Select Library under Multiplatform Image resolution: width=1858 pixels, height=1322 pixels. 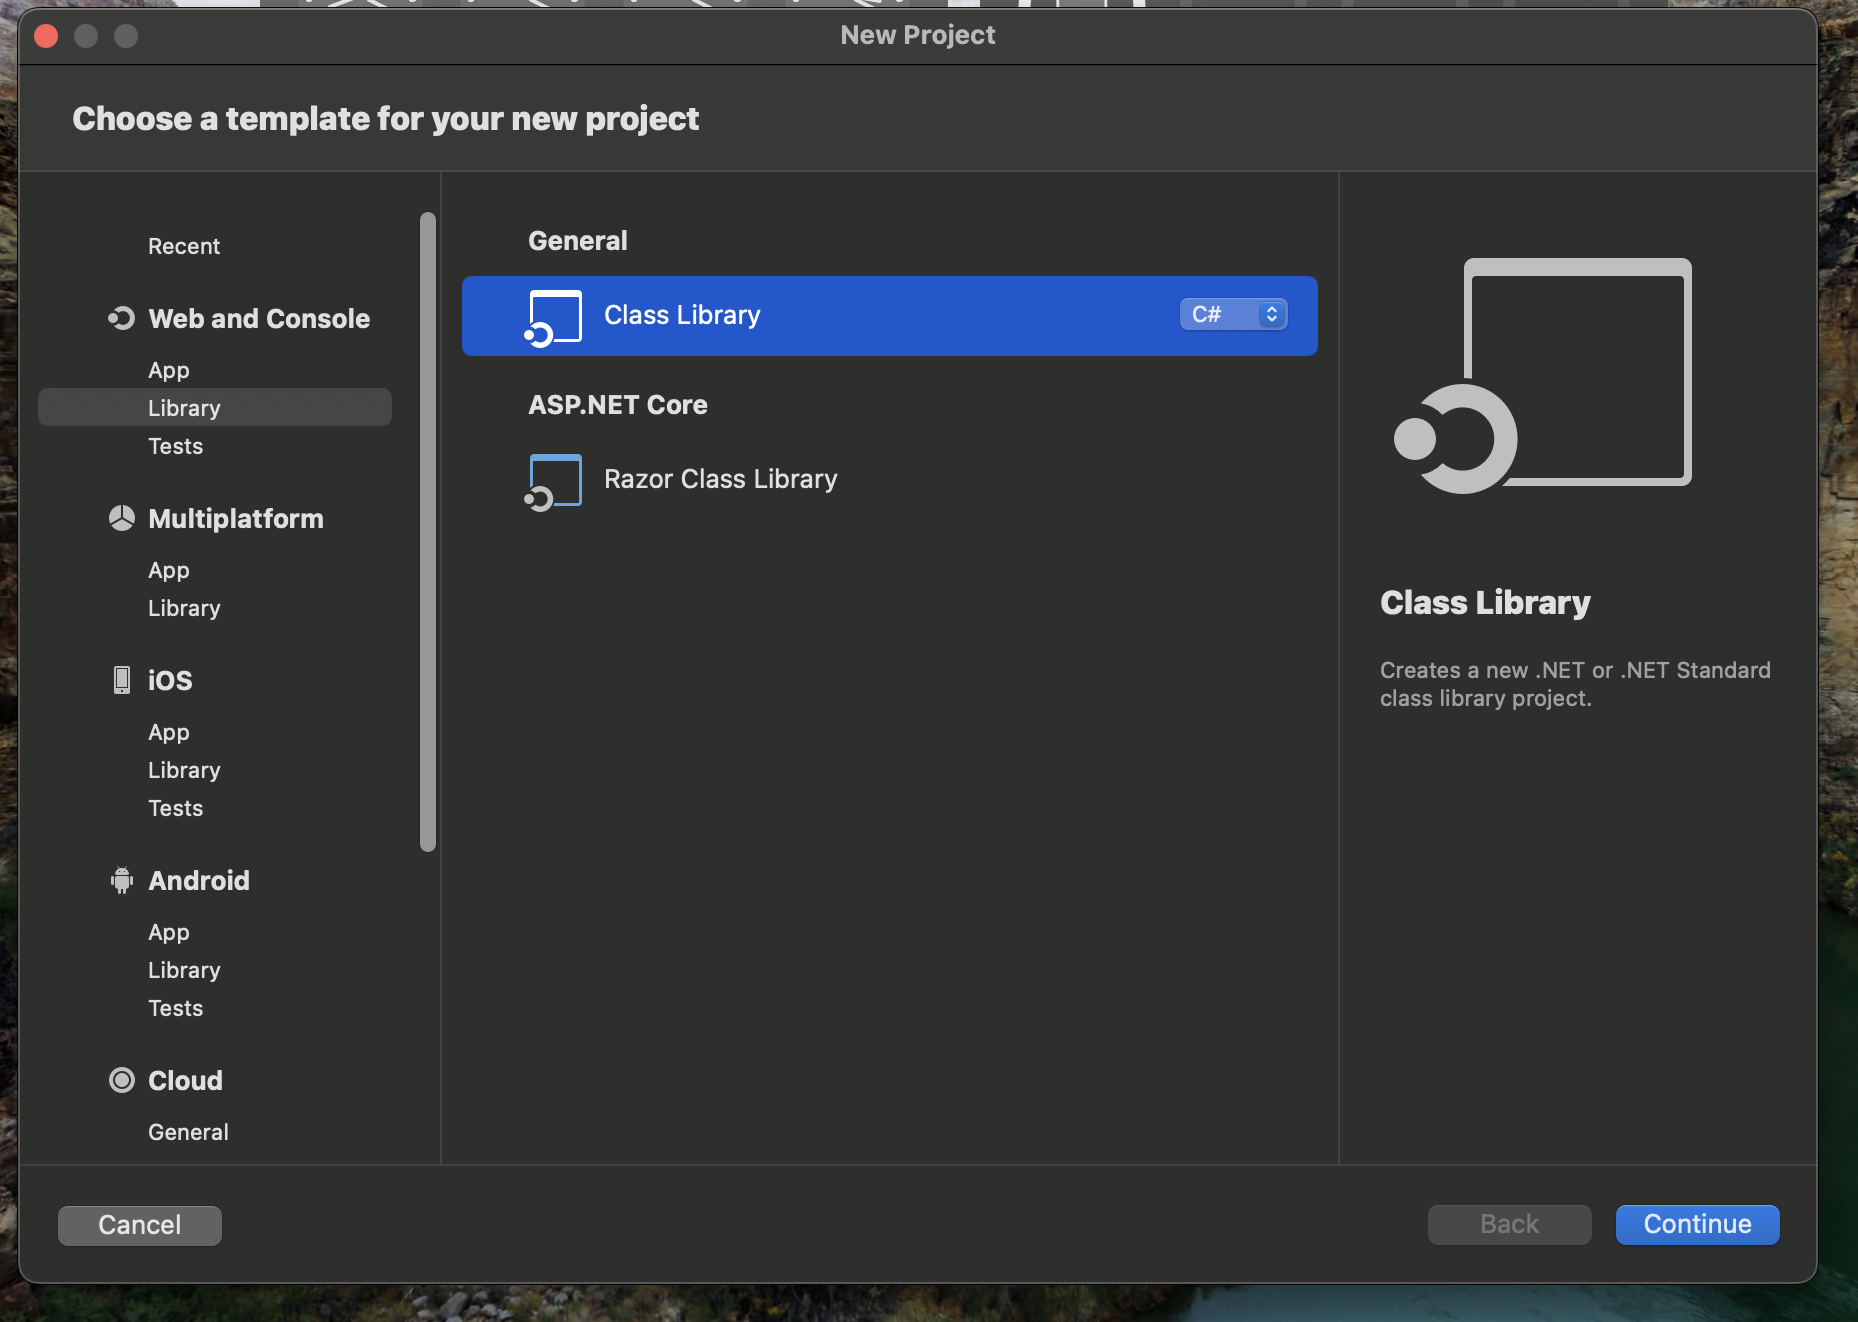coord(184,608)
